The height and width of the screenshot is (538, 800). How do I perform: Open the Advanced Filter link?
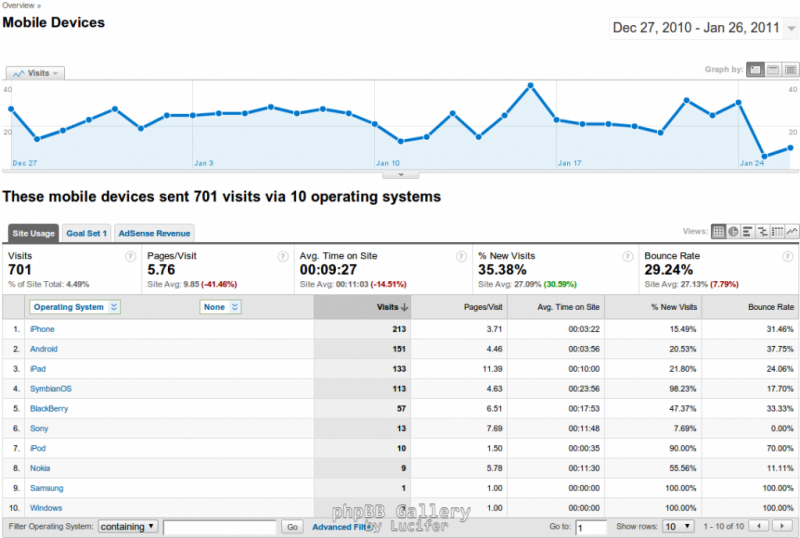click(342, 527)
